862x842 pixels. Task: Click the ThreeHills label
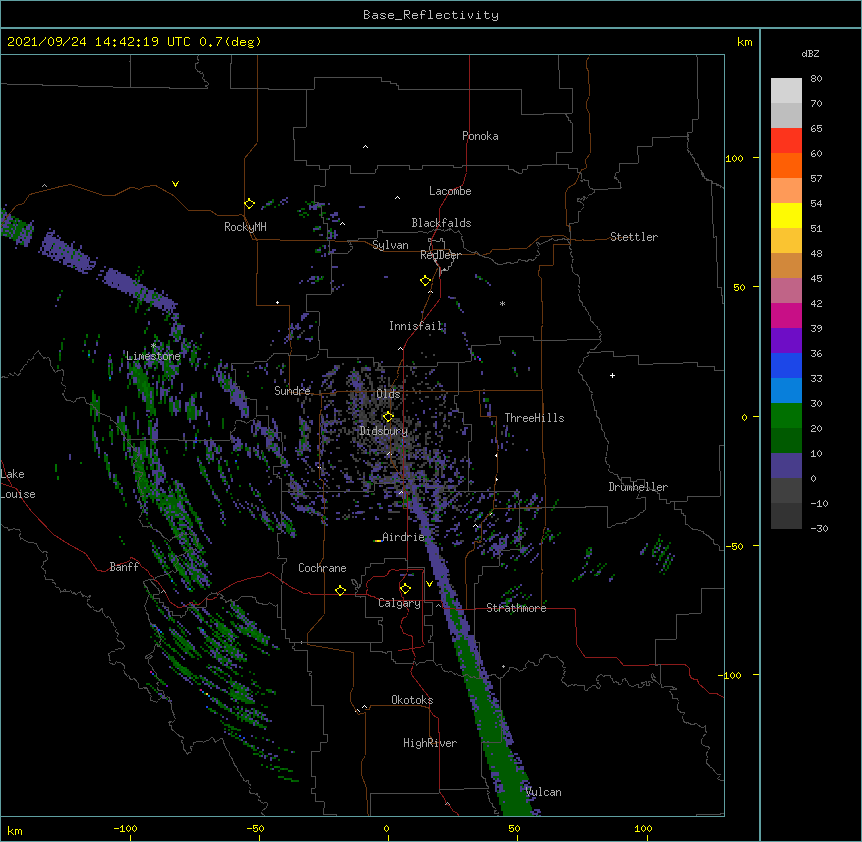pos(534,418)
